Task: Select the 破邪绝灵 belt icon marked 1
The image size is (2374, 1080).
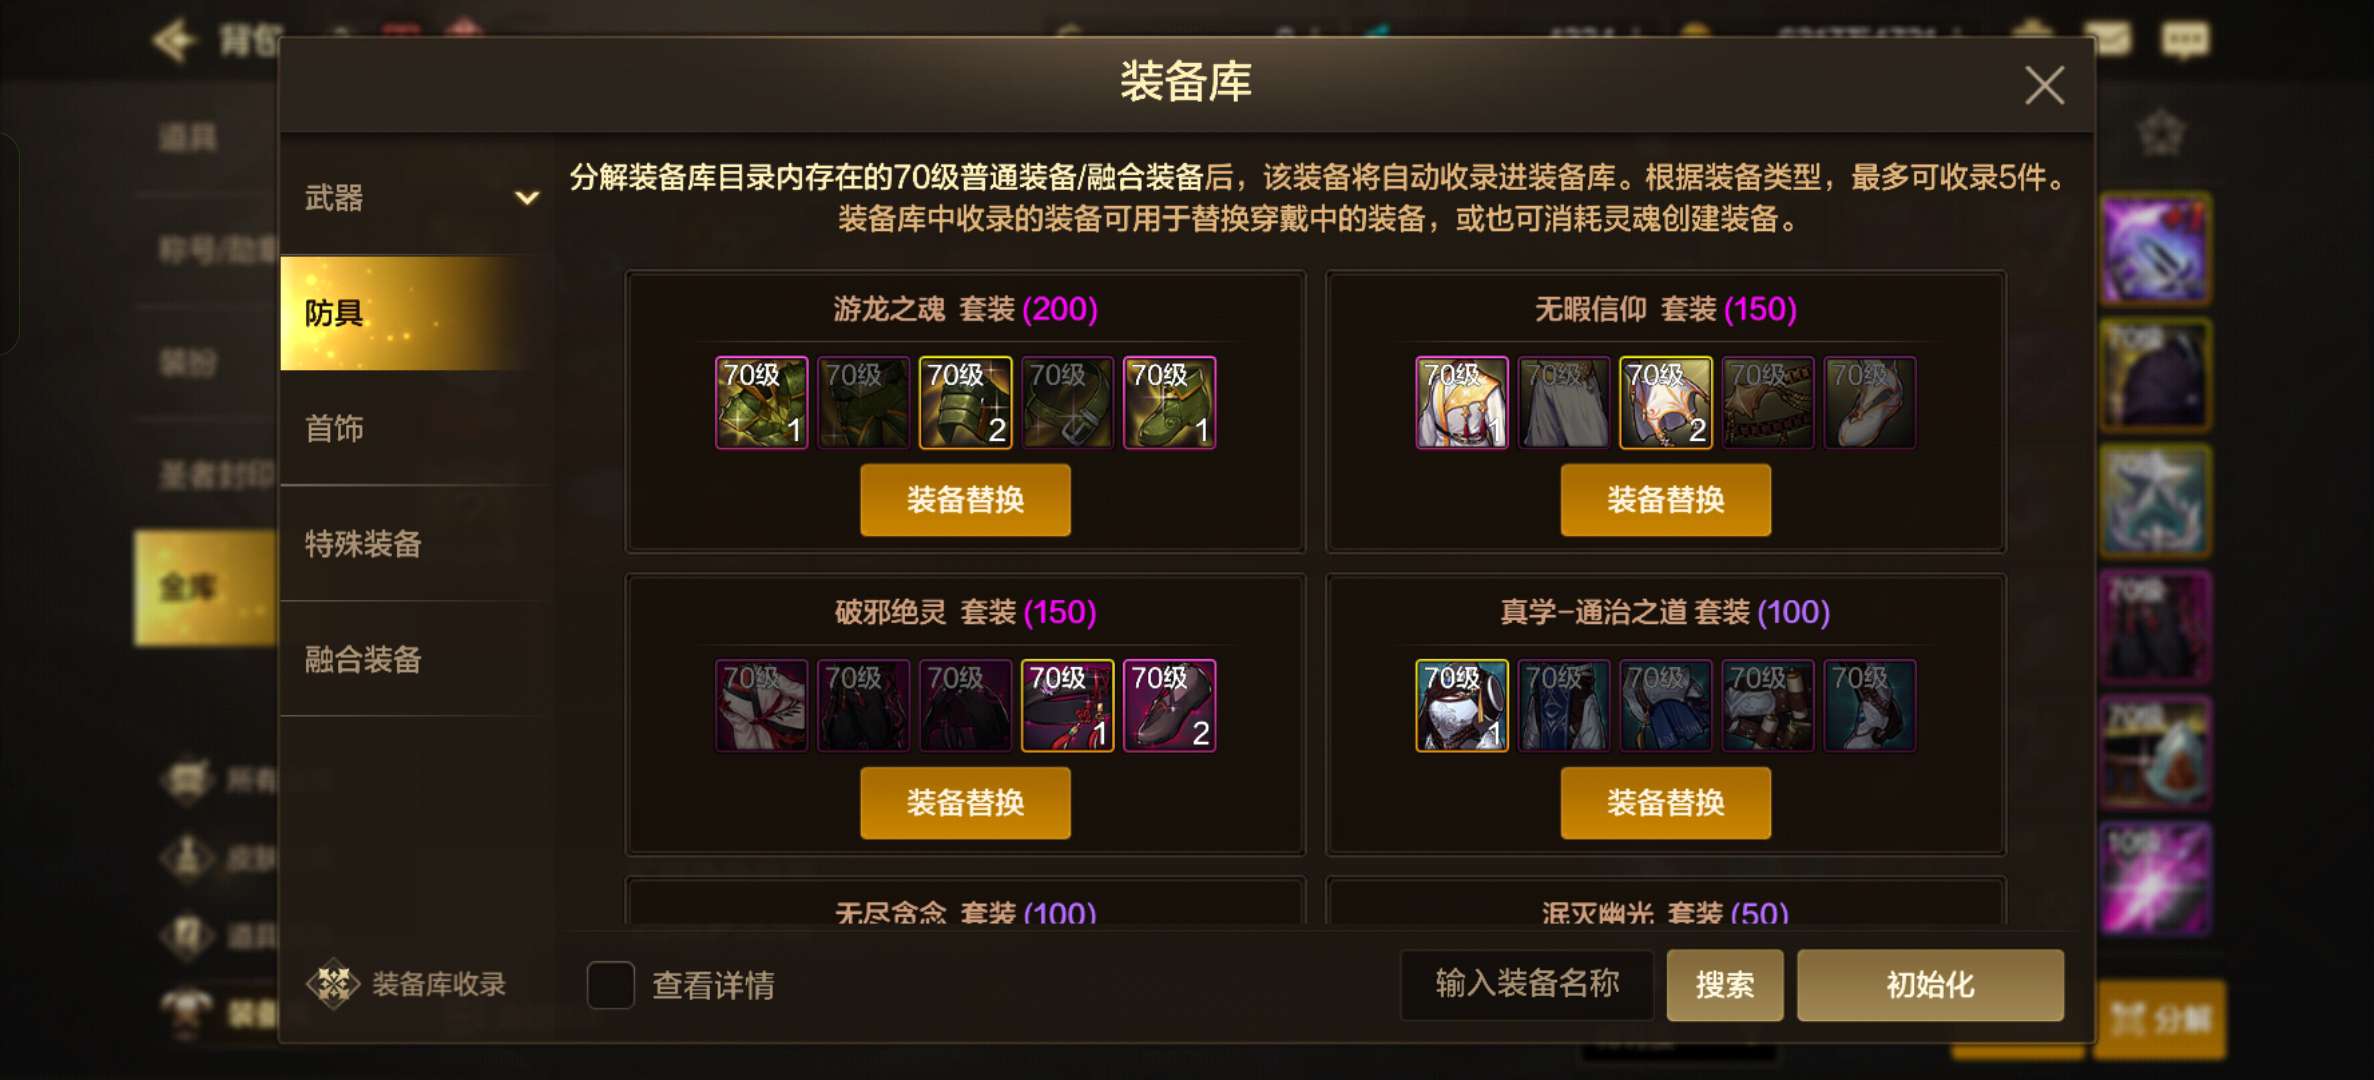Action: pos(1067,706)
